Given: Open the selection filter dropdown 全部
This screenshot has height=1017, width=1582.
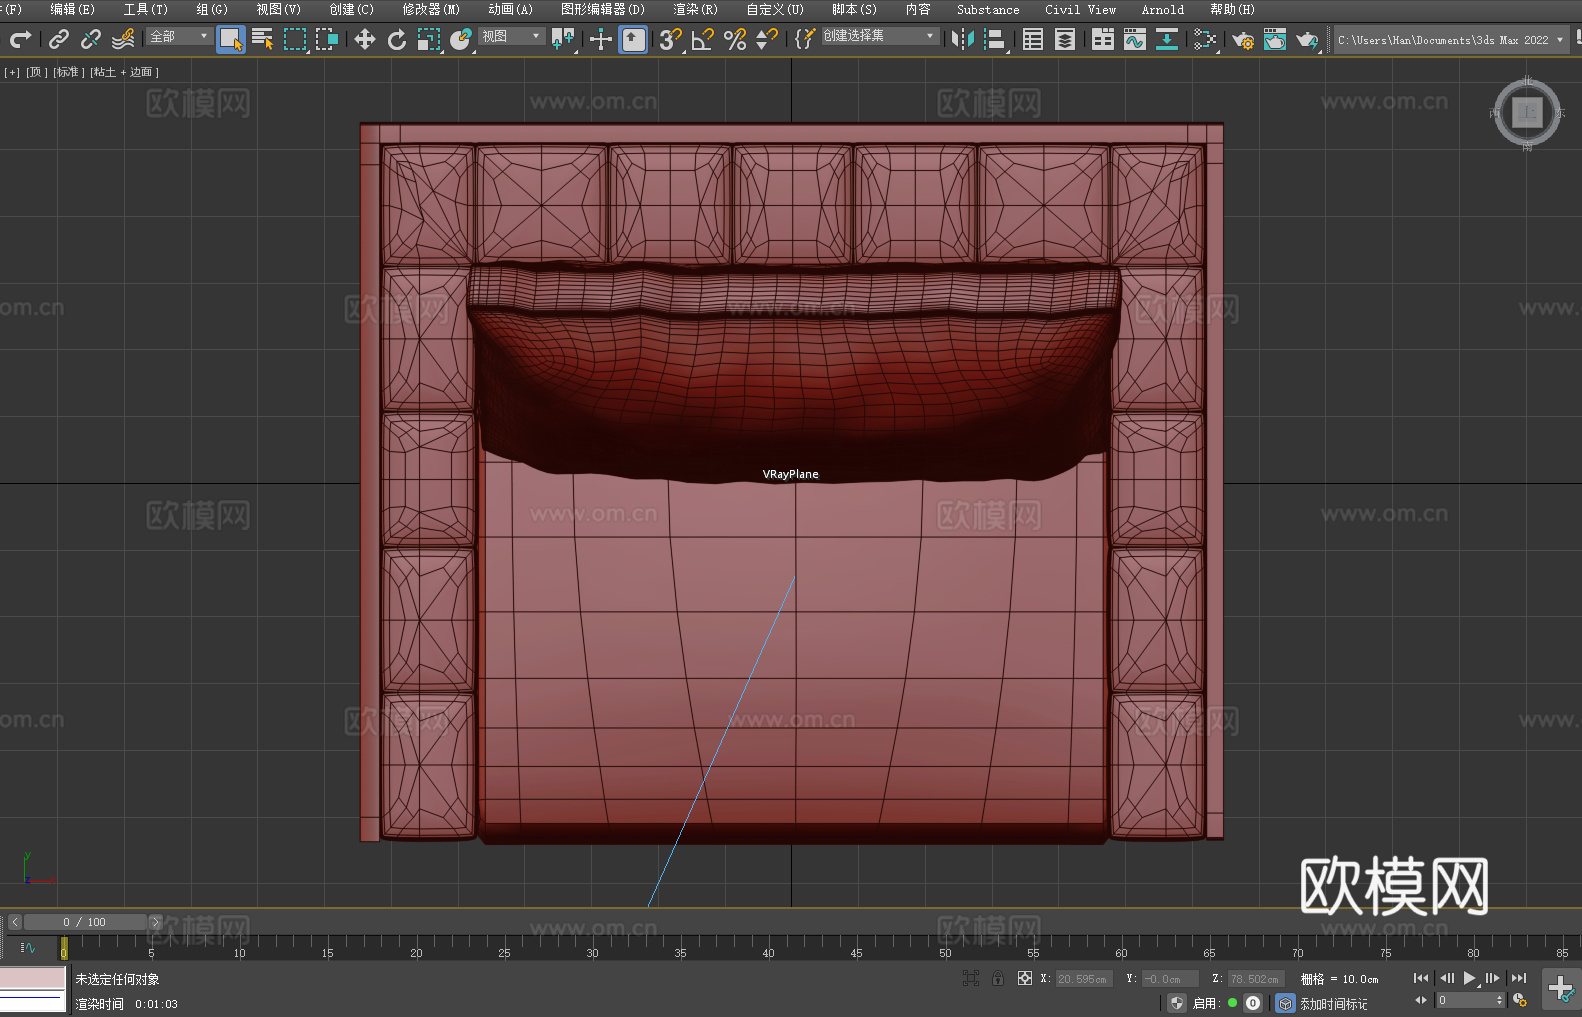Looking at the screenshot, I should pos(179,37).
